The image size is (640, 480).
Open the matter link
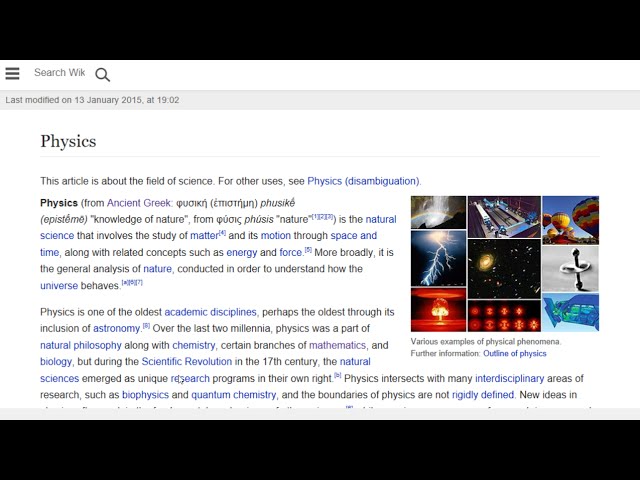204,236
